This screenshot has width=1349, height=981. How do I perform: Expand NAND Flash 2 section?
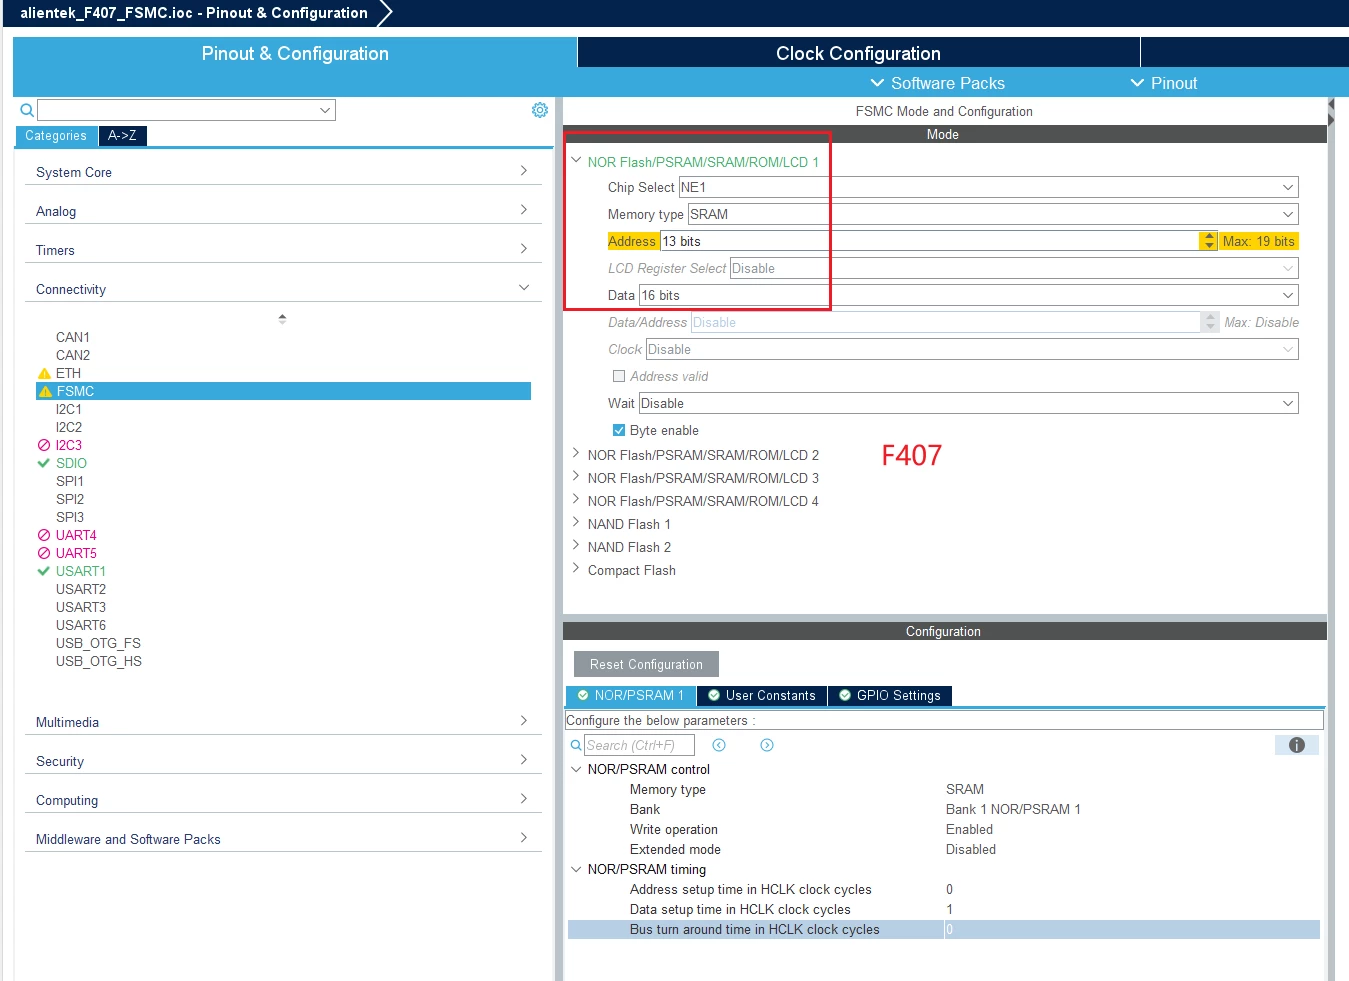click(576, 546)
